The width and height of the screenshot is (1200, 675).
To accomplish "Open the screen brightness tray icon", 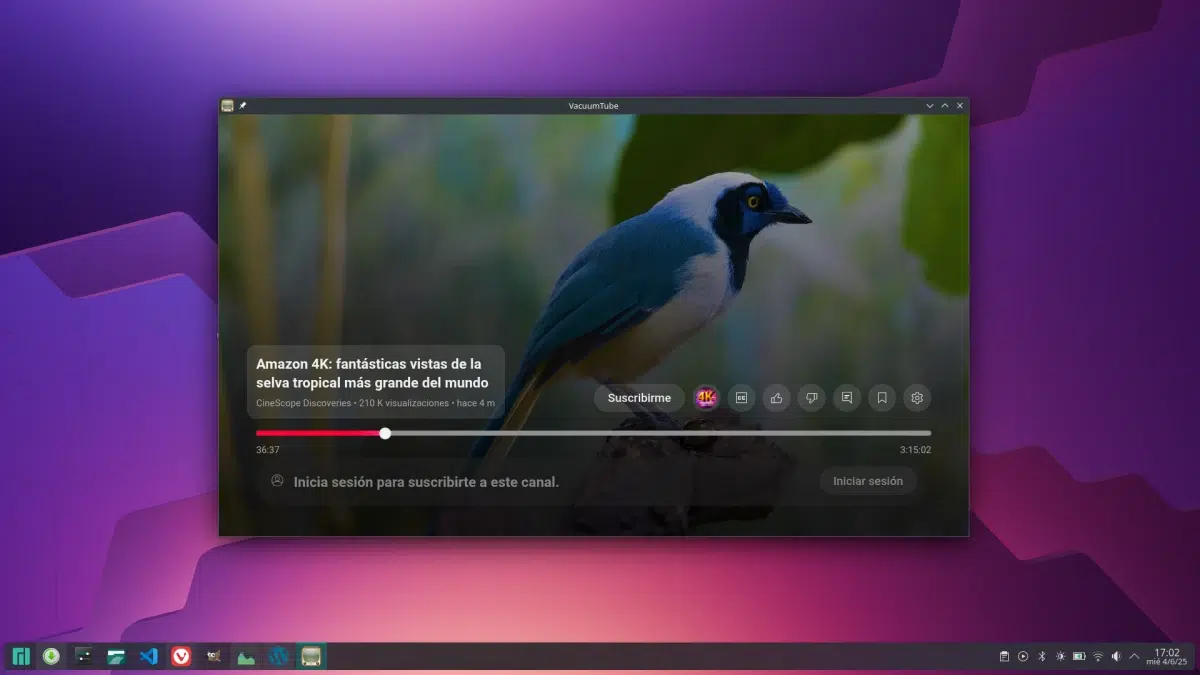I will click(x=1060, y=656).
